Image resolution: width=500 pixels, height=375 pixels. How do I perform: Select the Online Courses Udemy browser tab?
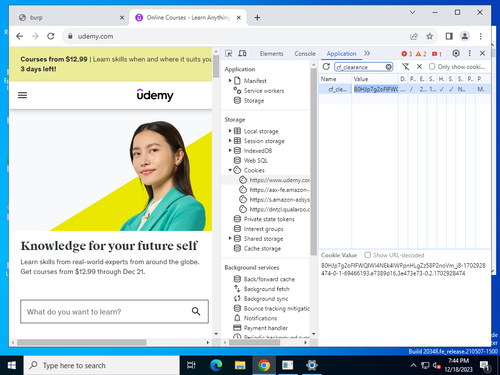[x=188, y=18]
